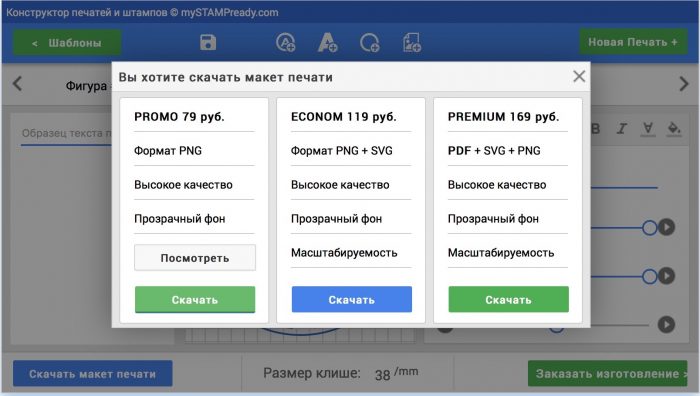The image size is (700, 396).
Task: Open the Шаблоны templates button
Action: [67, 43]
